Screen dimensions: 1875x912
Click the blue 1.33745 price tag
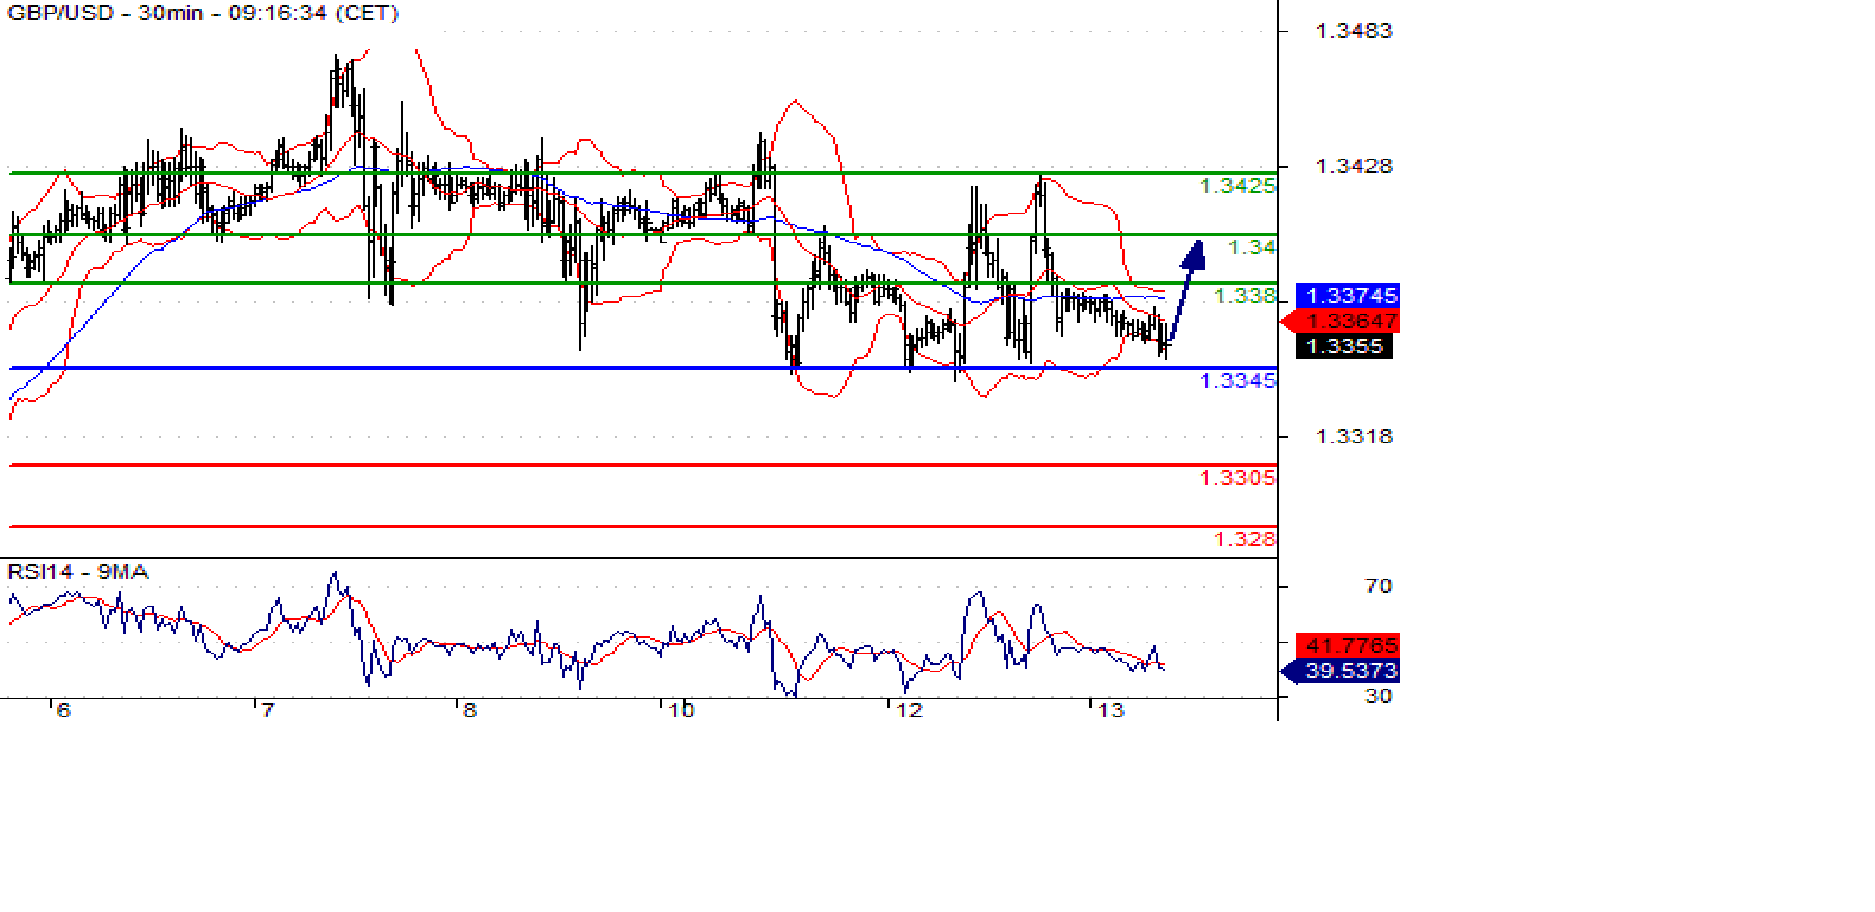pos(1348,295)
